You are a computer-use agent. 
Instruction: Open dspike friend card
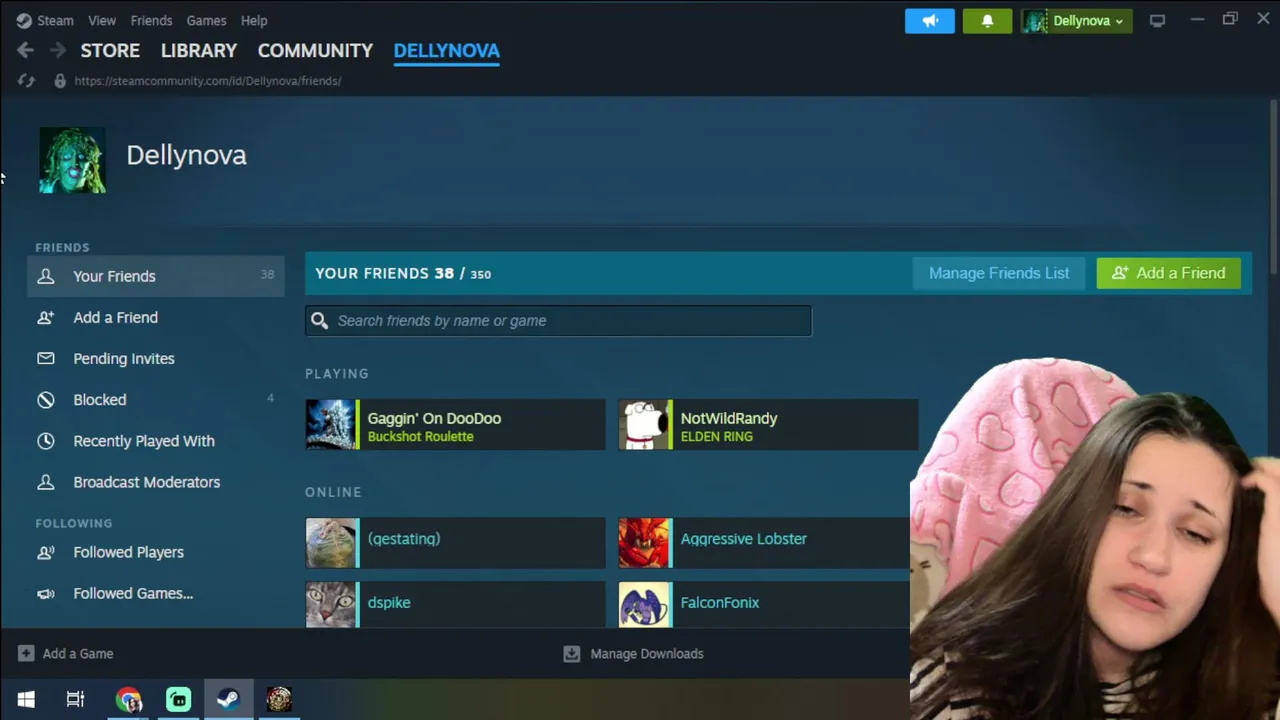tap(455, 604)
